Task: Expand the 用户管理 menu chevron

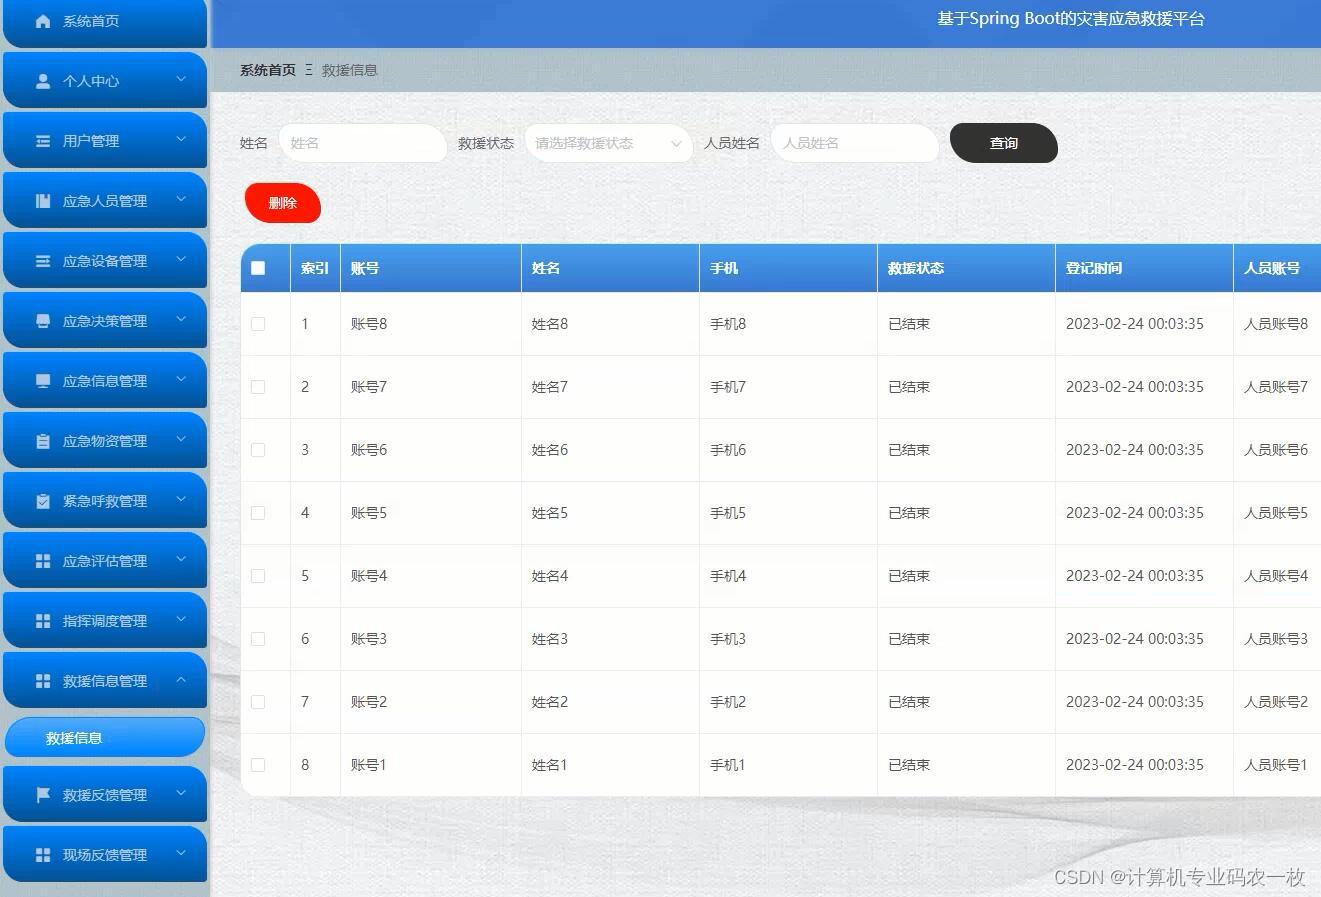Action: 181,139
